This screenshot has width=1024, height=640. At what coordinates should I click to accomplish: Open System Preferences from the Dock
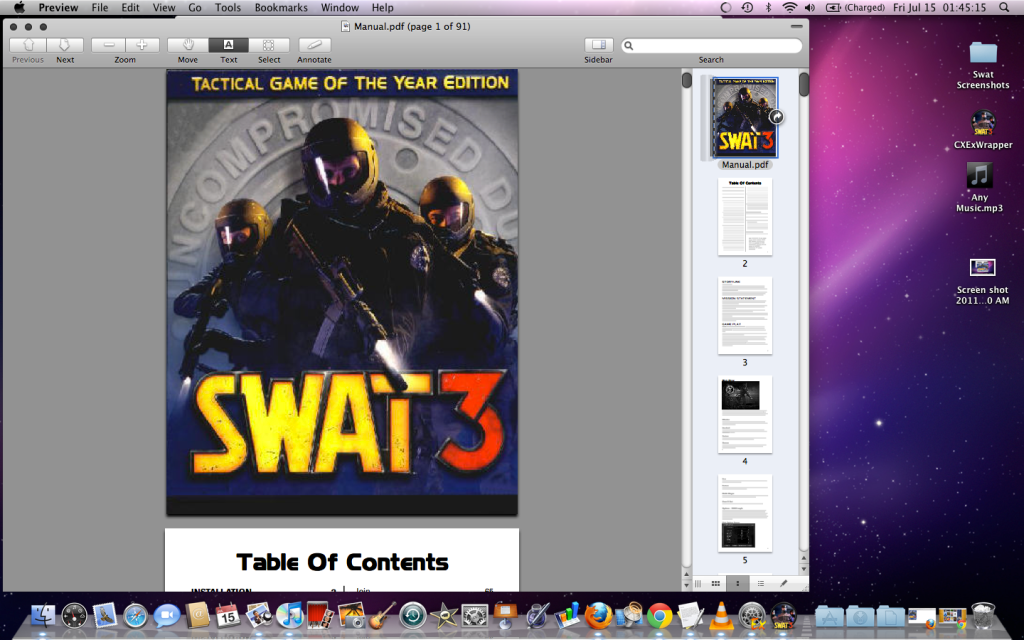[474, 615]
